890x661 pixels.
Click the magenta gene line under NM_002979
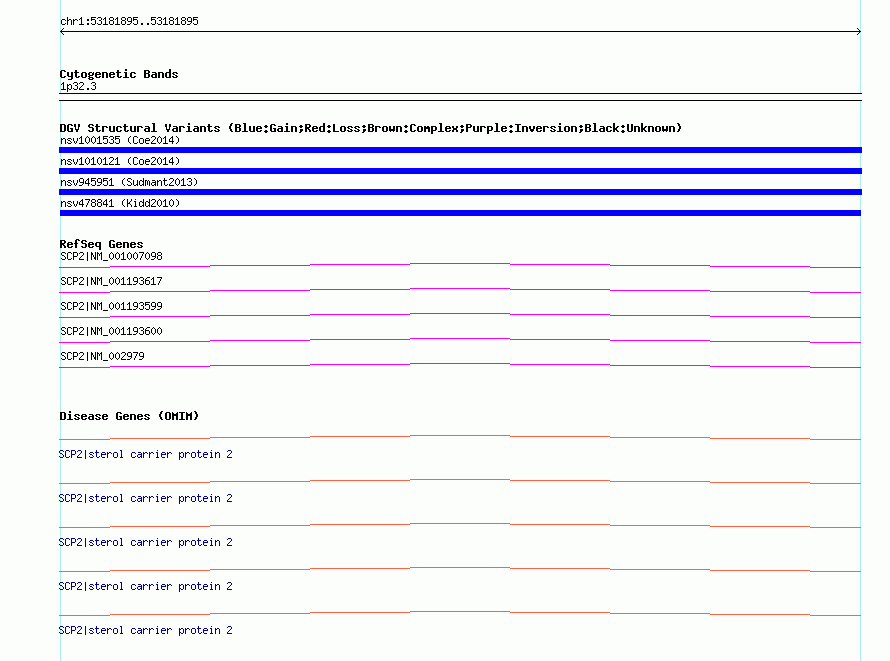(460, 364)
